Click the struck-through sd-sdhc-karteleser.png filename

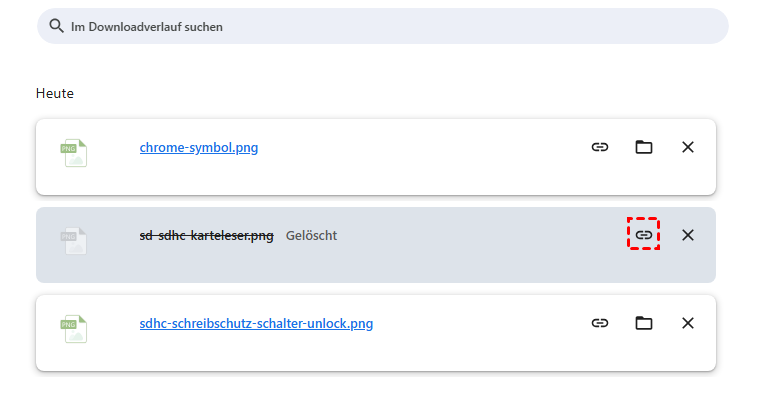pyautogui.click(x=206, y=236)
